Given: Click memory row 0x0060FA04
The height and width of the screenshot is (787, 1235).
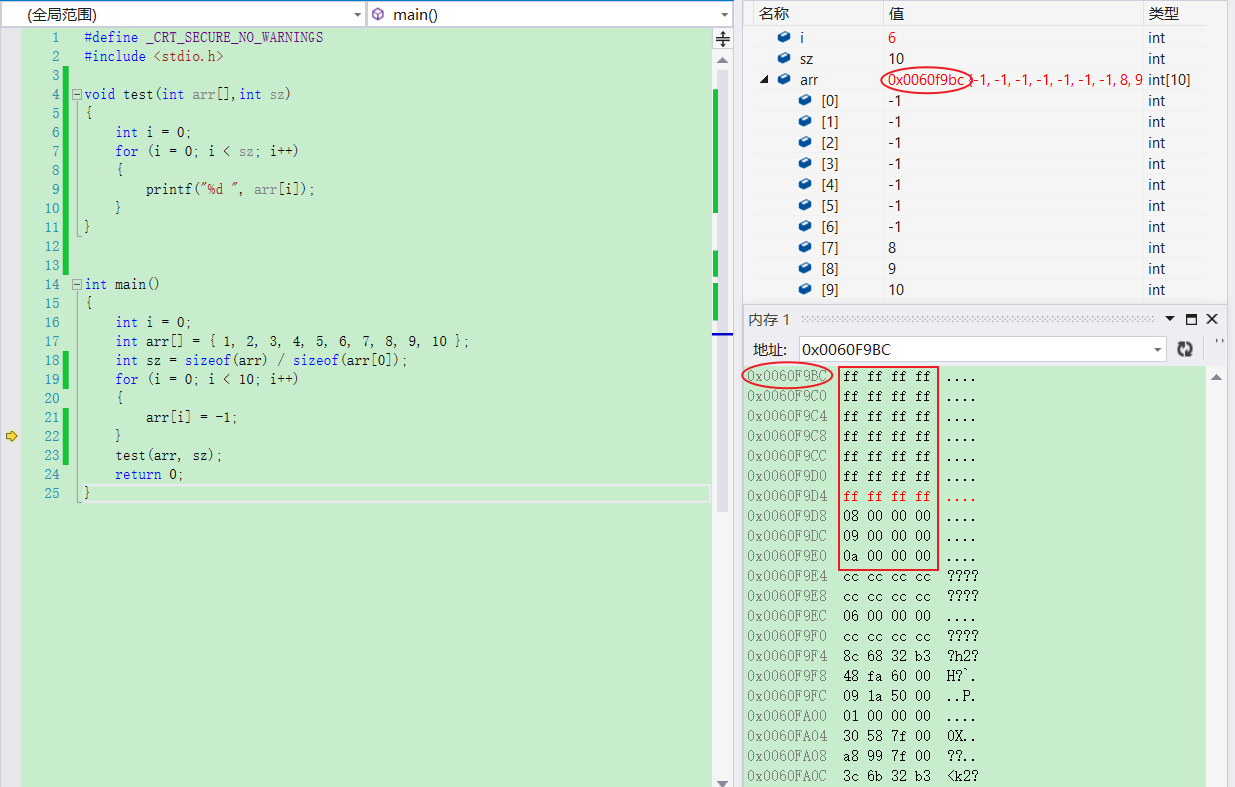Looking at the screenshot, I should coord(863,736).
